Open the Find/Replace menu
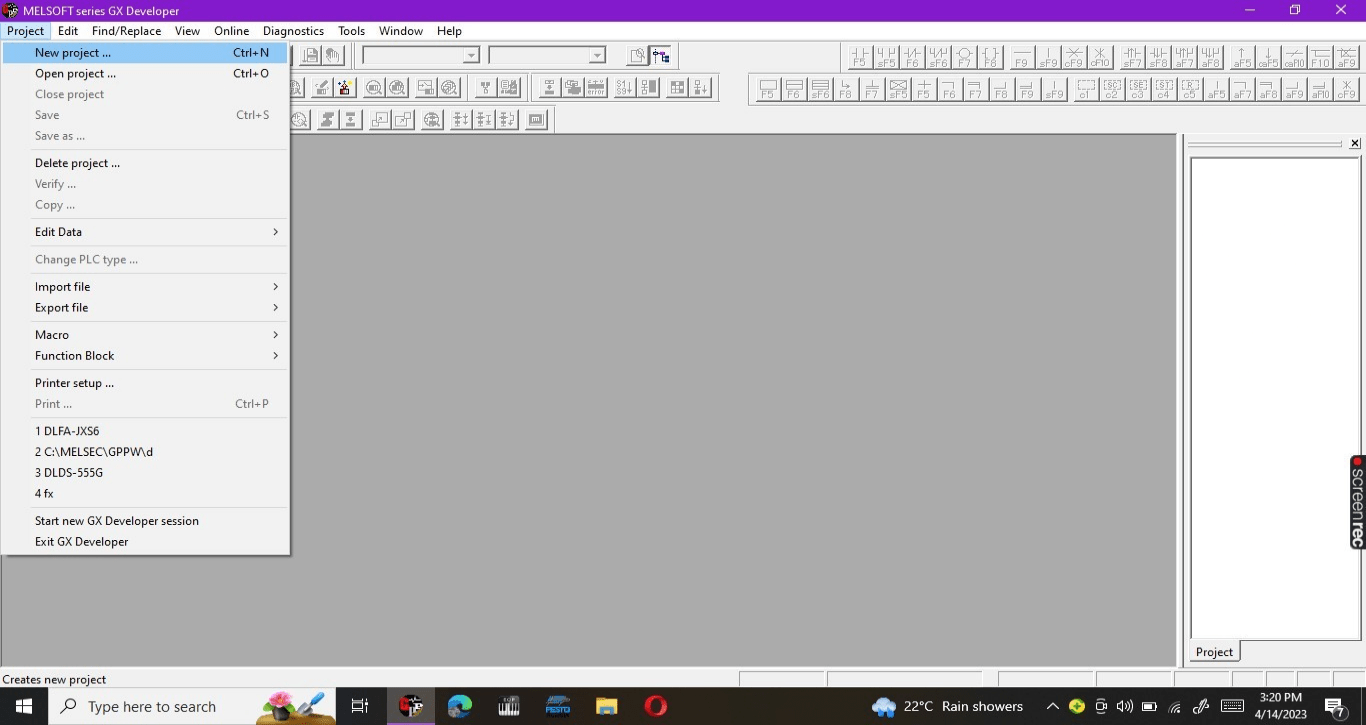The width and height of the screenshot is (1366, 725). coord(126,31)
